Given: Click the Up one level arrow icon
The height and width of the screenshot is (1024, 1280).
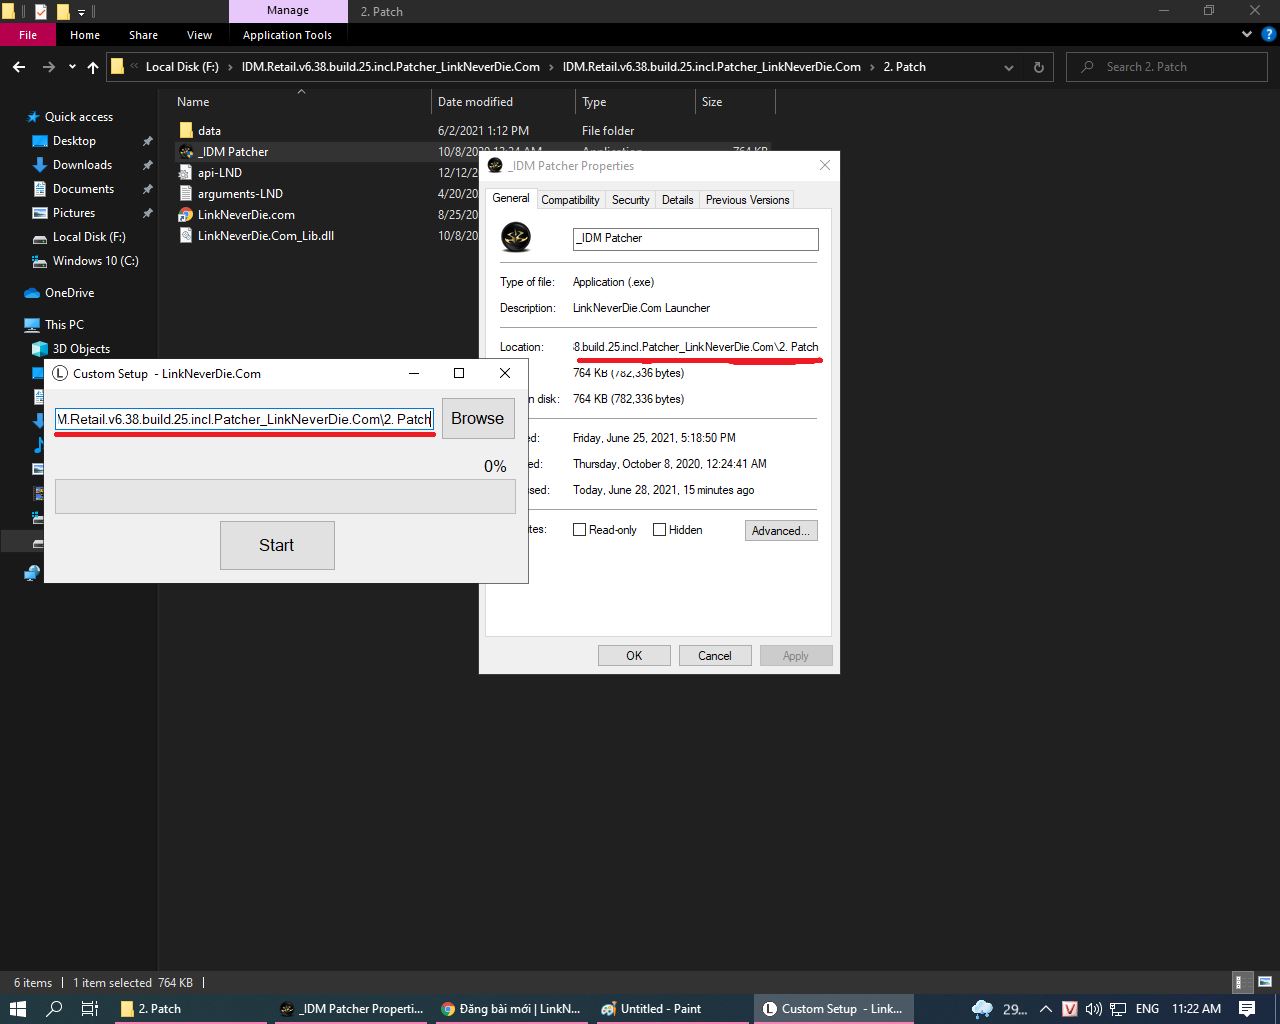Looking at the screenshot, I should click(93, 67).
